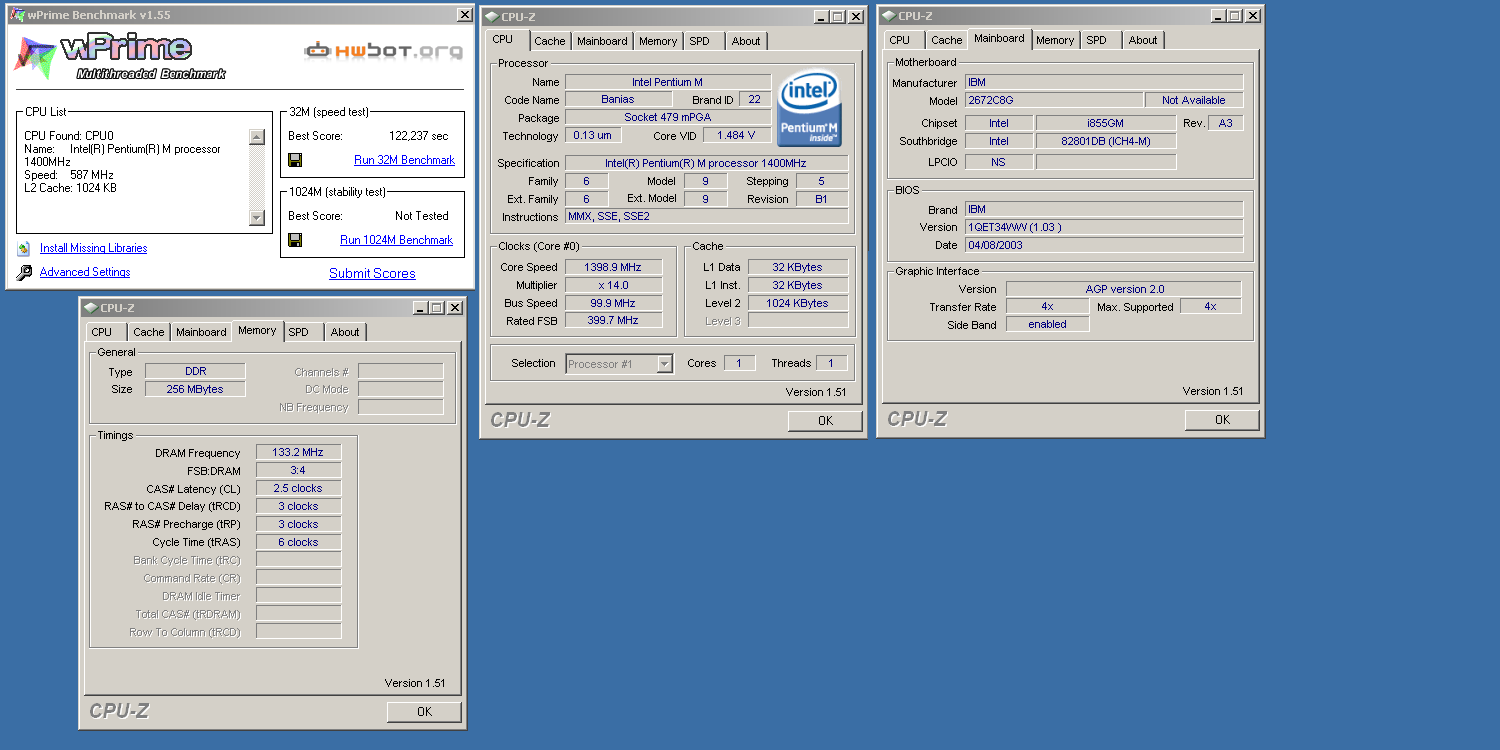Click the memory Size value 256 MBytes
This screenshot has height=750, width=1500.
[195, 389]
